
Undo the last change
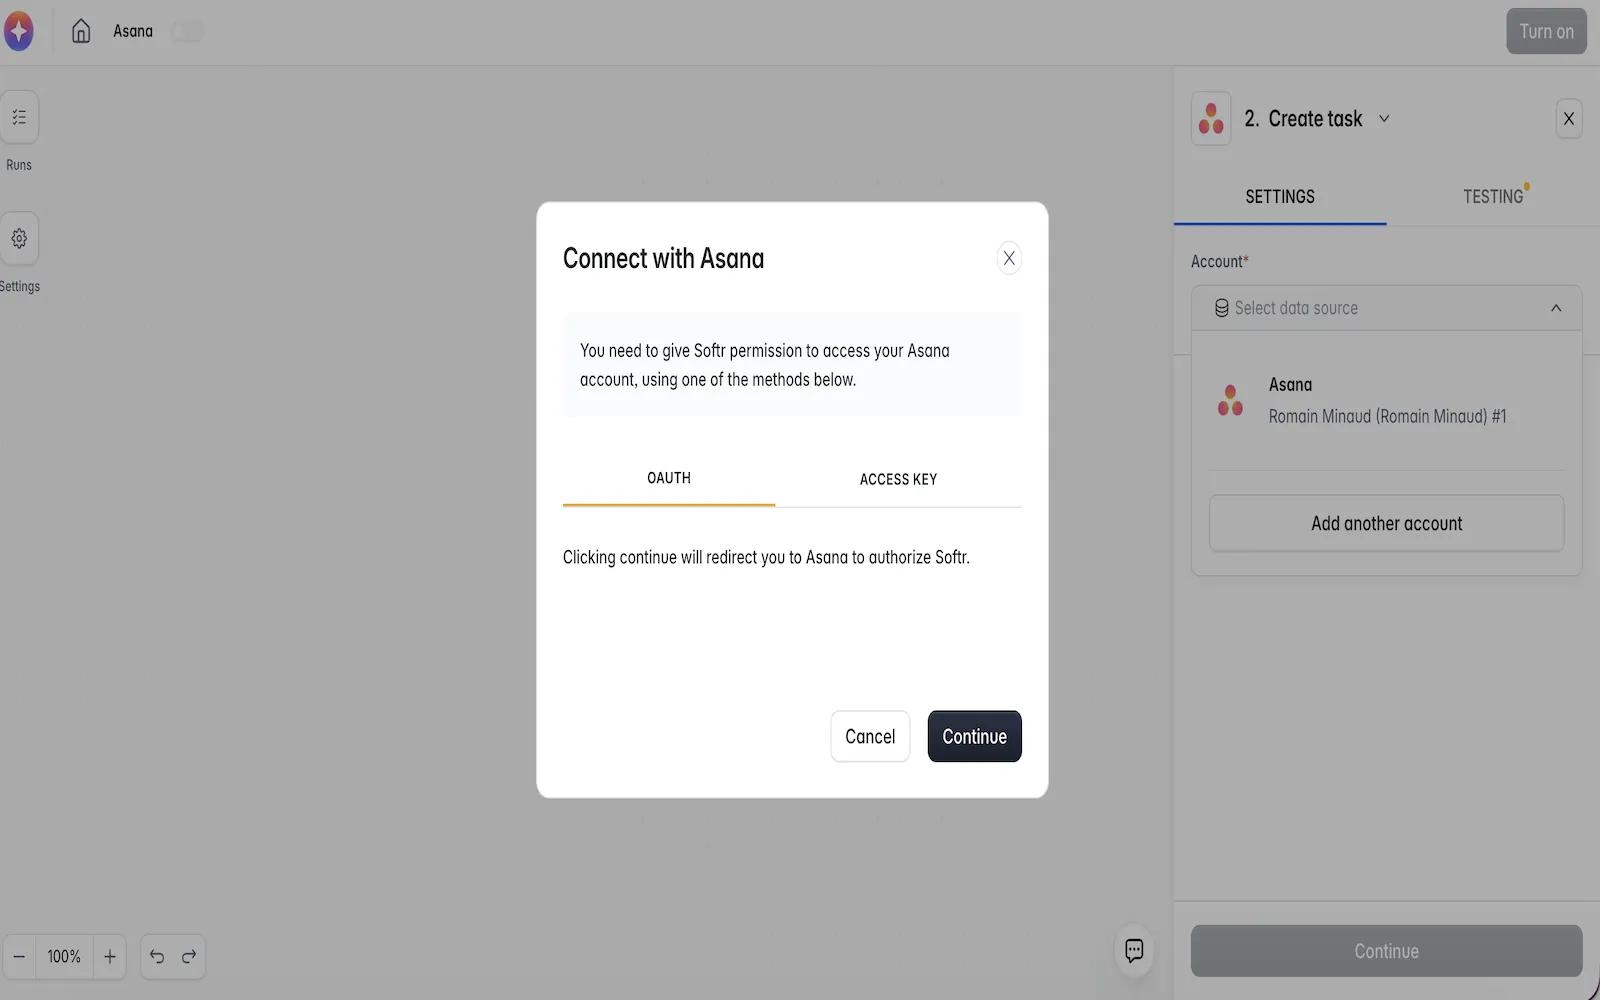point(157,957)
